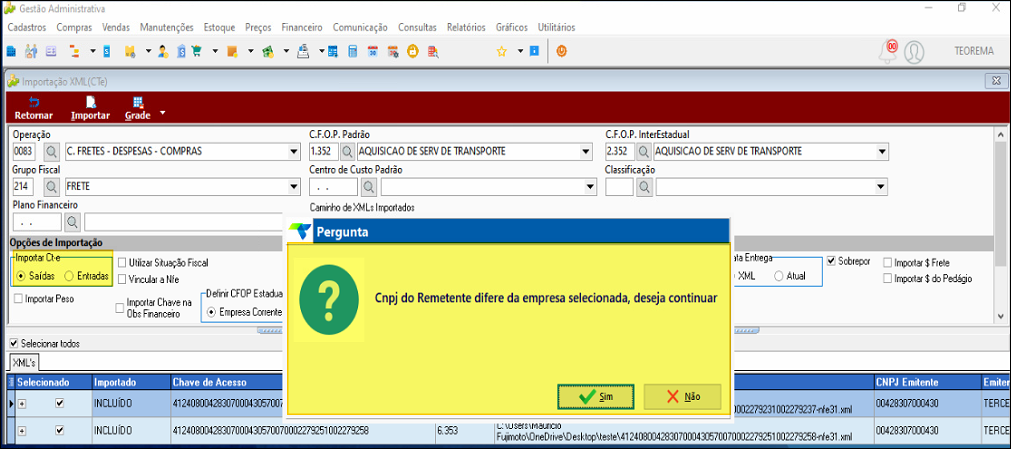Click the blue info square toolbar icon
Viewport: 1011px width, 449px height.
(534, 51)
